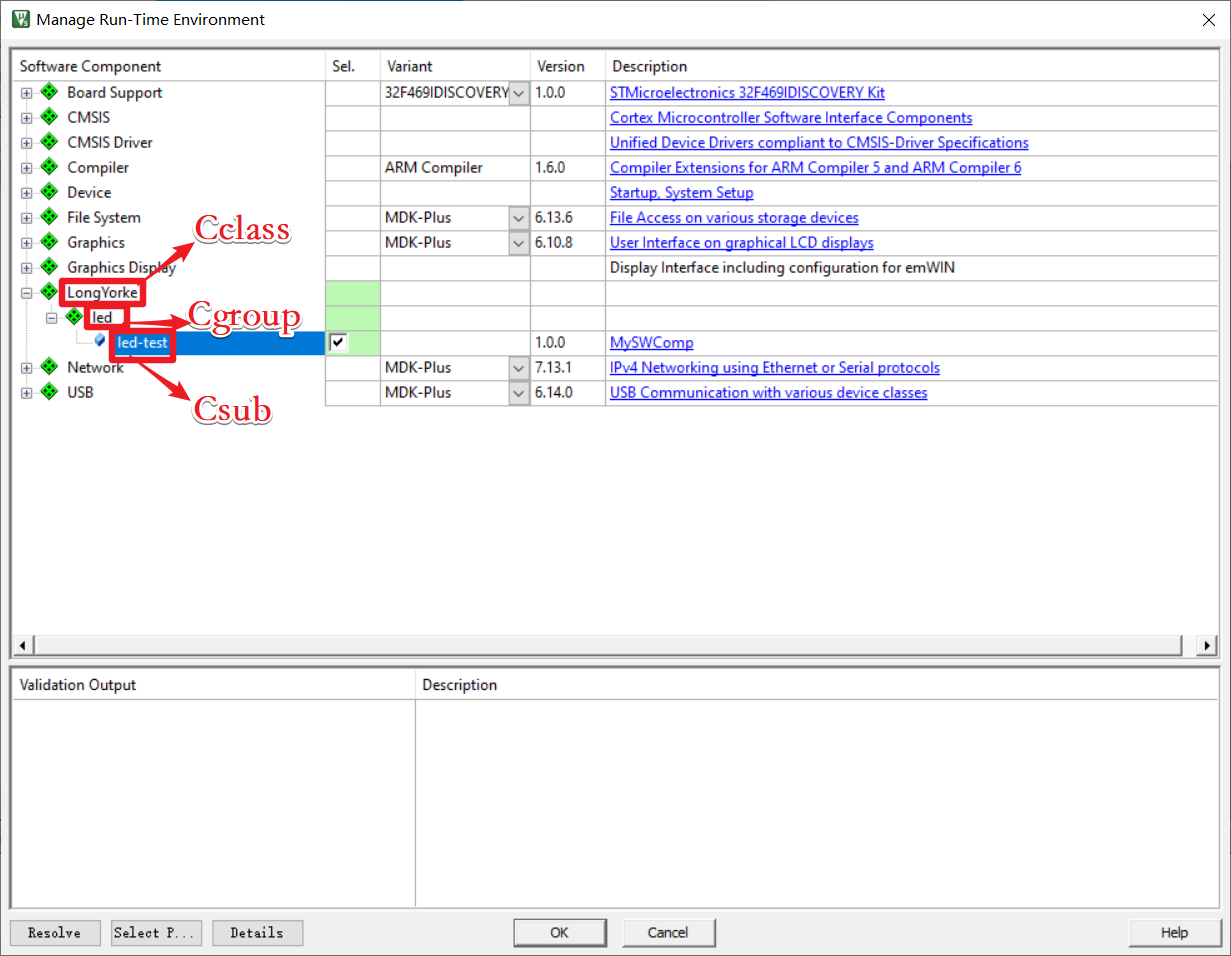Image resolution: width=1231 pixels, height=956 pixels.
Task: Open Startup, System Setup link
Action: pyautogui.click(x=681, y=192)
